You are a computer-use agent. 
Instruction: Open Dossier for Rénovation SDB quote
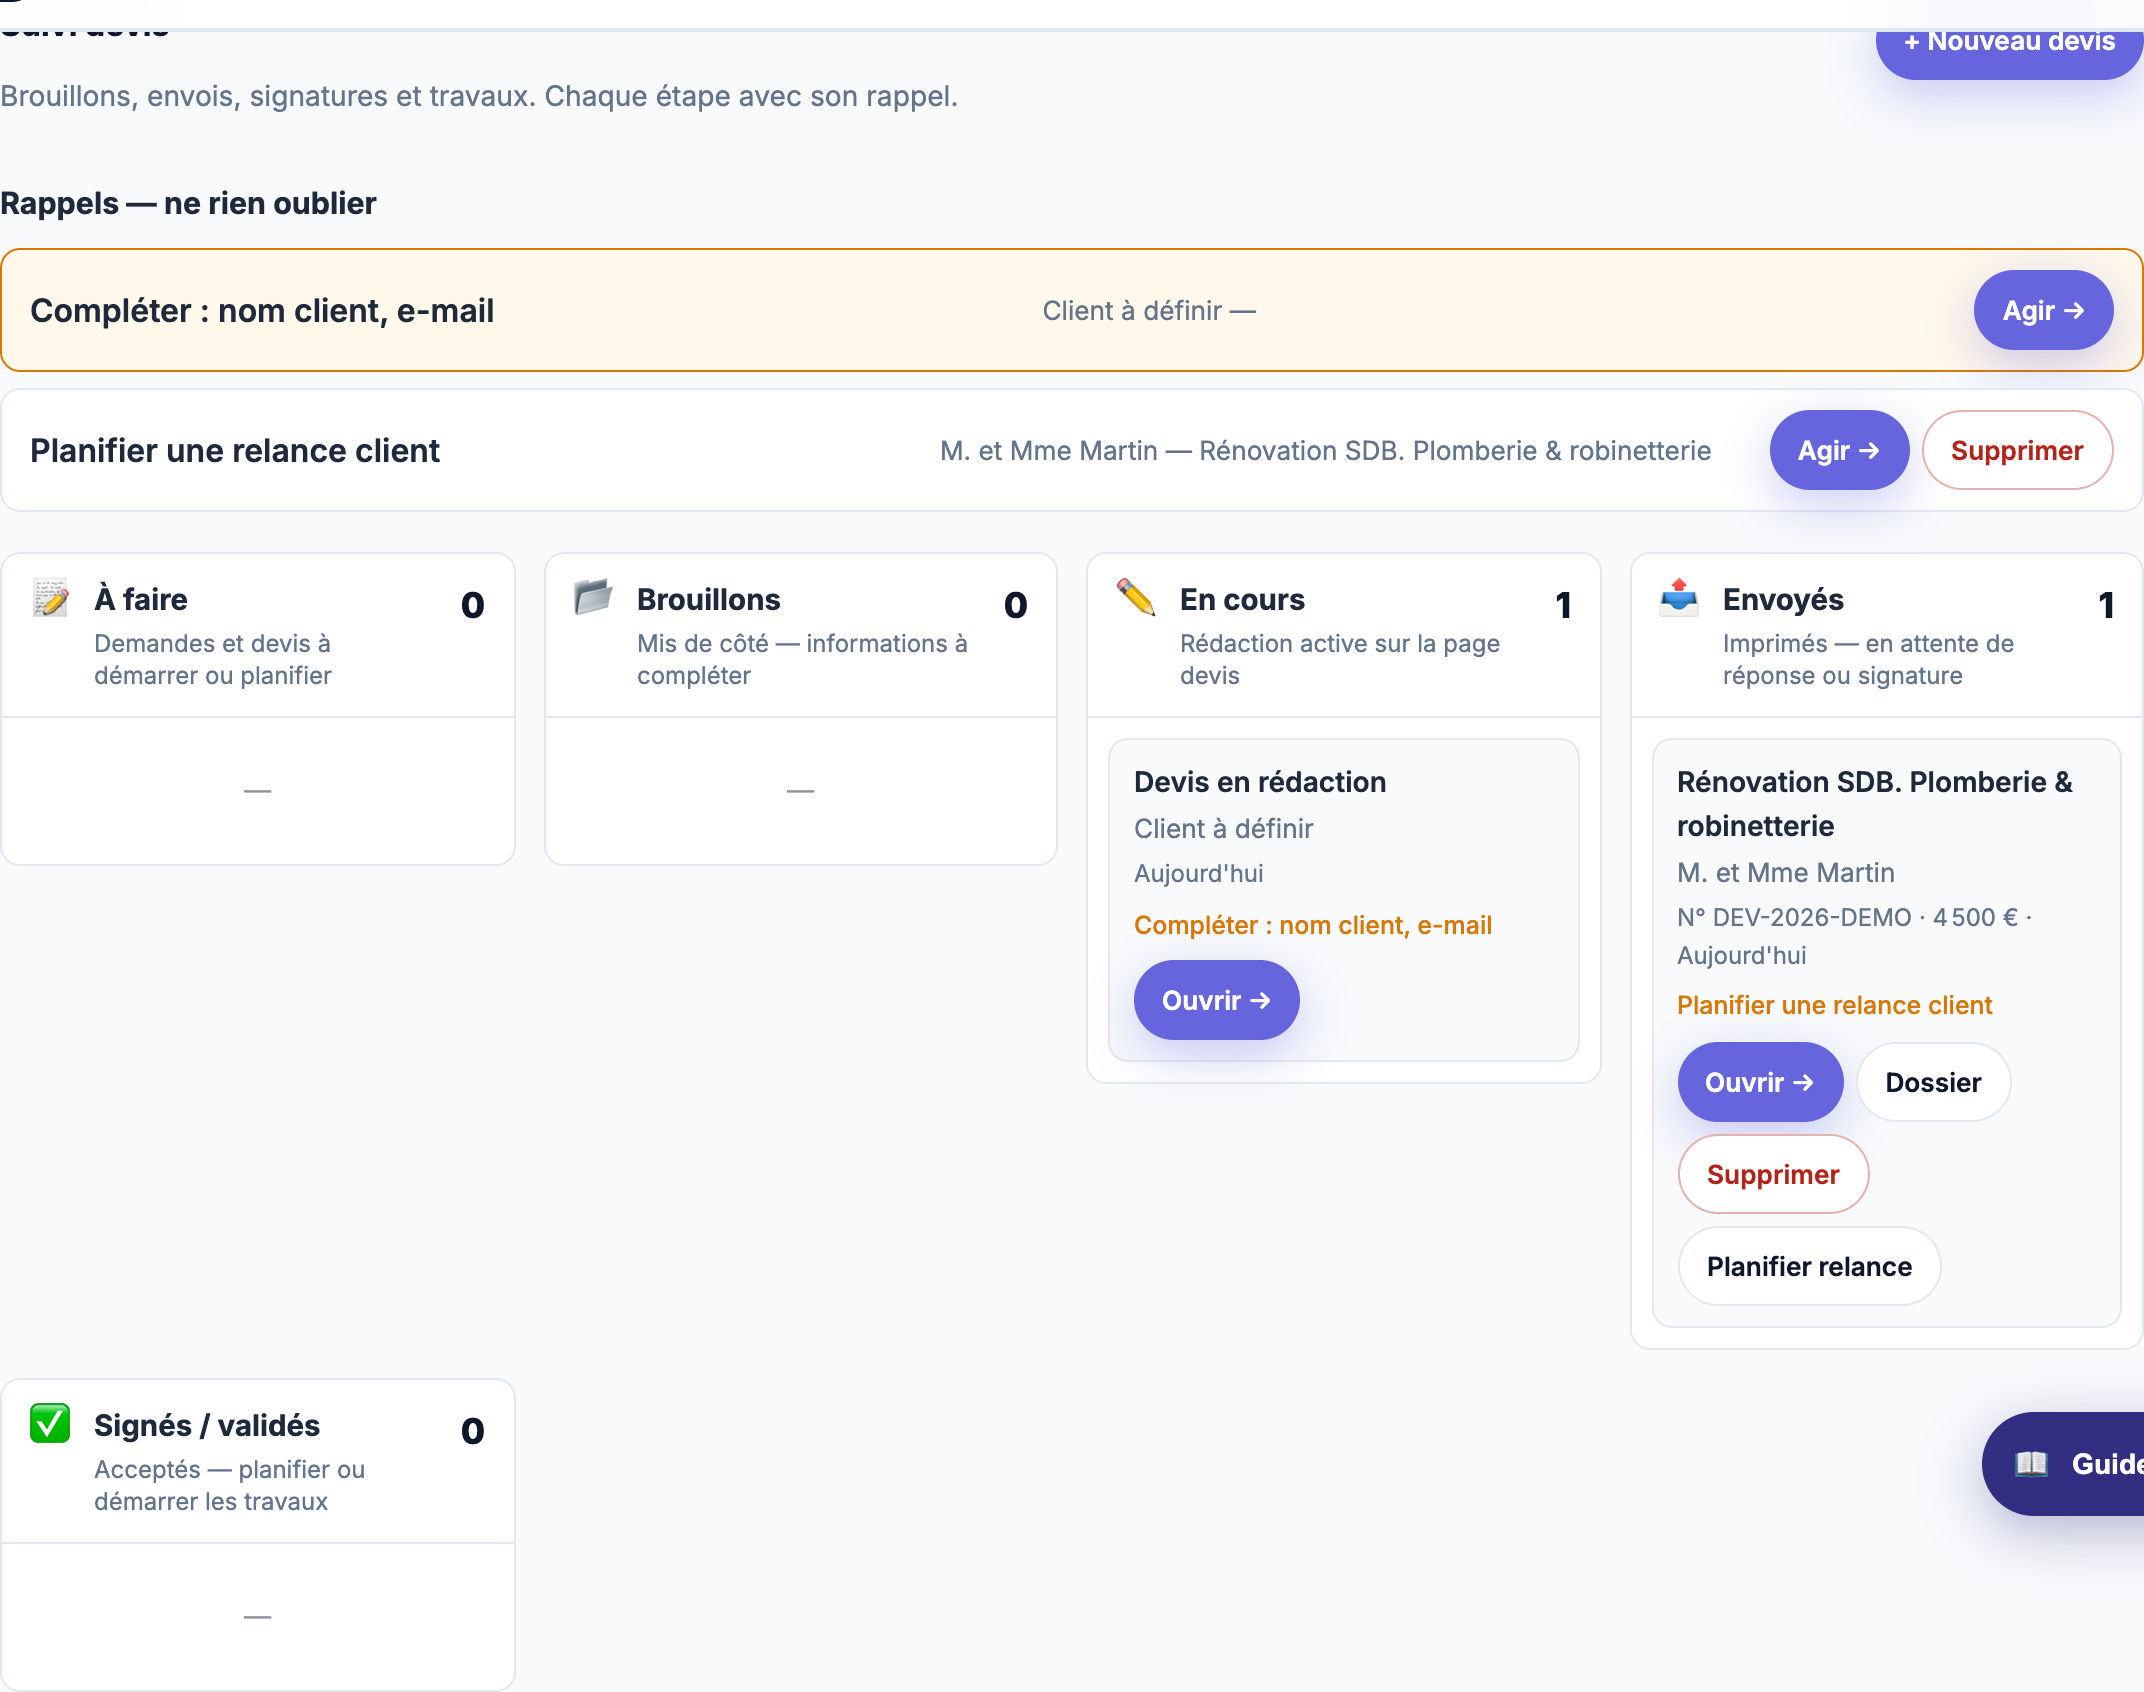click(1933, 1082)
